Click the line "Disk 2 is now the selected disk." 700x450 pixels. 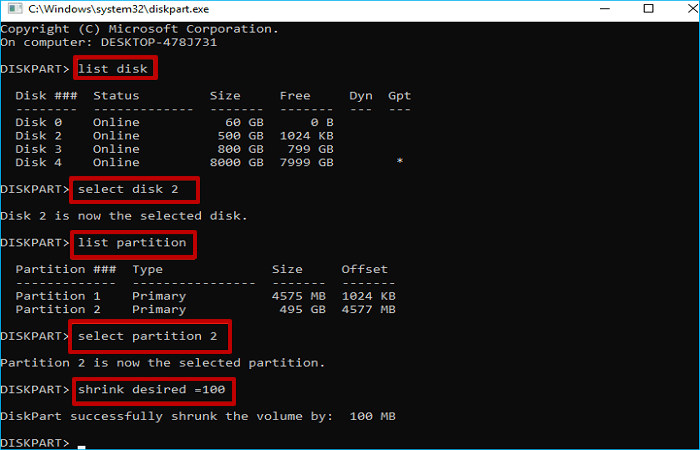[x=124, y=216]
